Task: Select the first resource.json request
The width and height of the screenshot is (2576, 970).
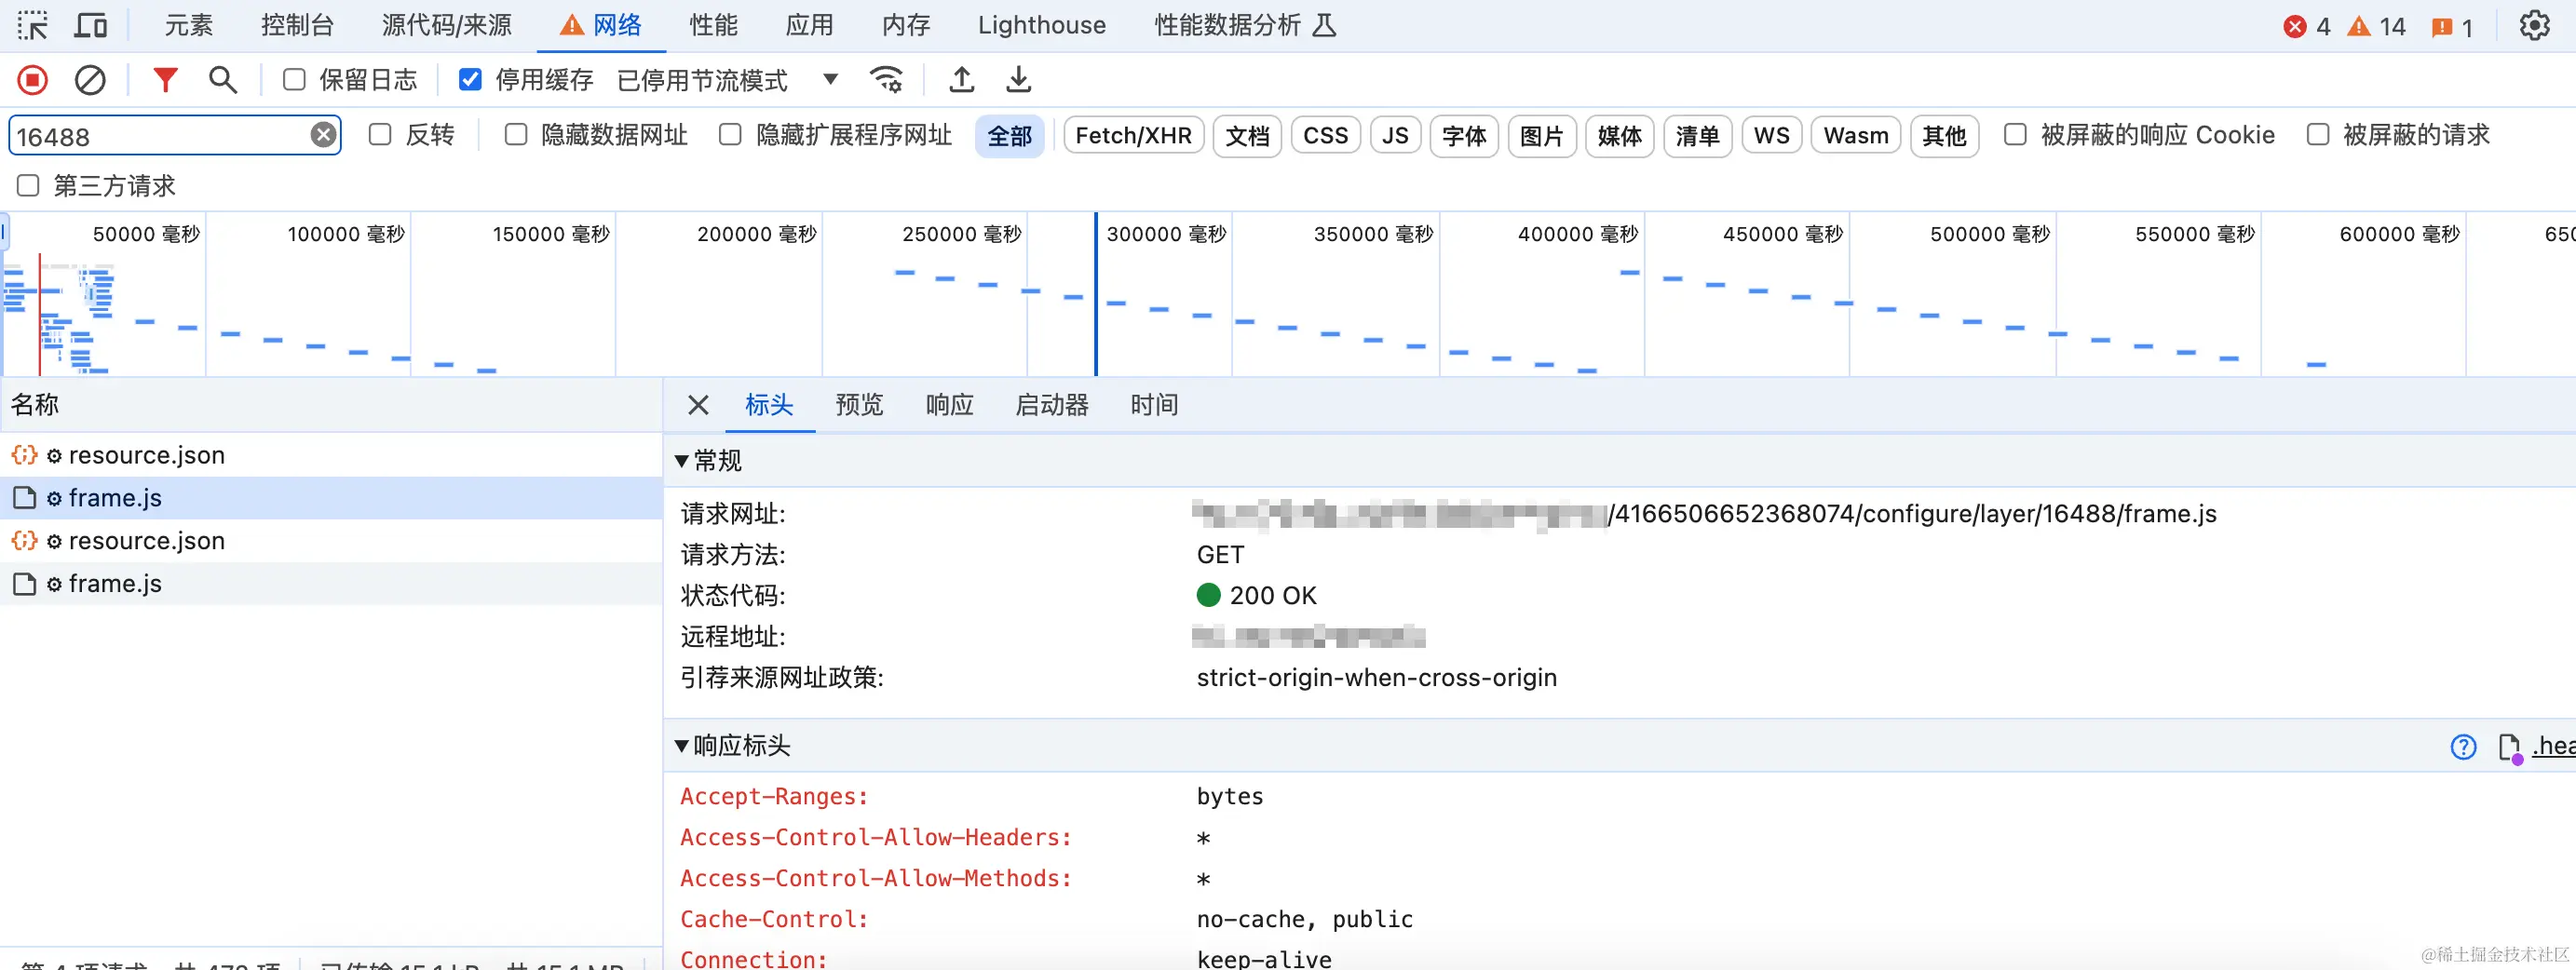Action: 331,455
